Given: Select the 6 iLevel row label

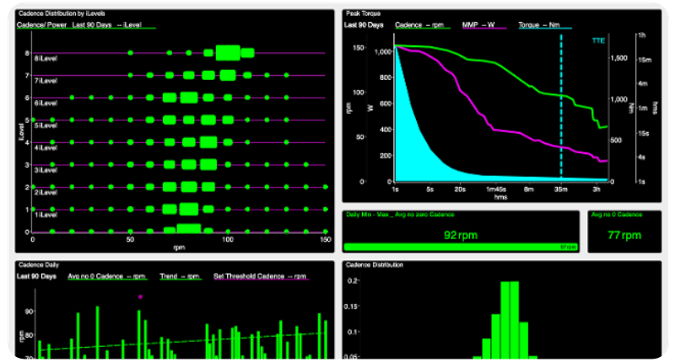Looking at the screenshot, I should (46, 103).
